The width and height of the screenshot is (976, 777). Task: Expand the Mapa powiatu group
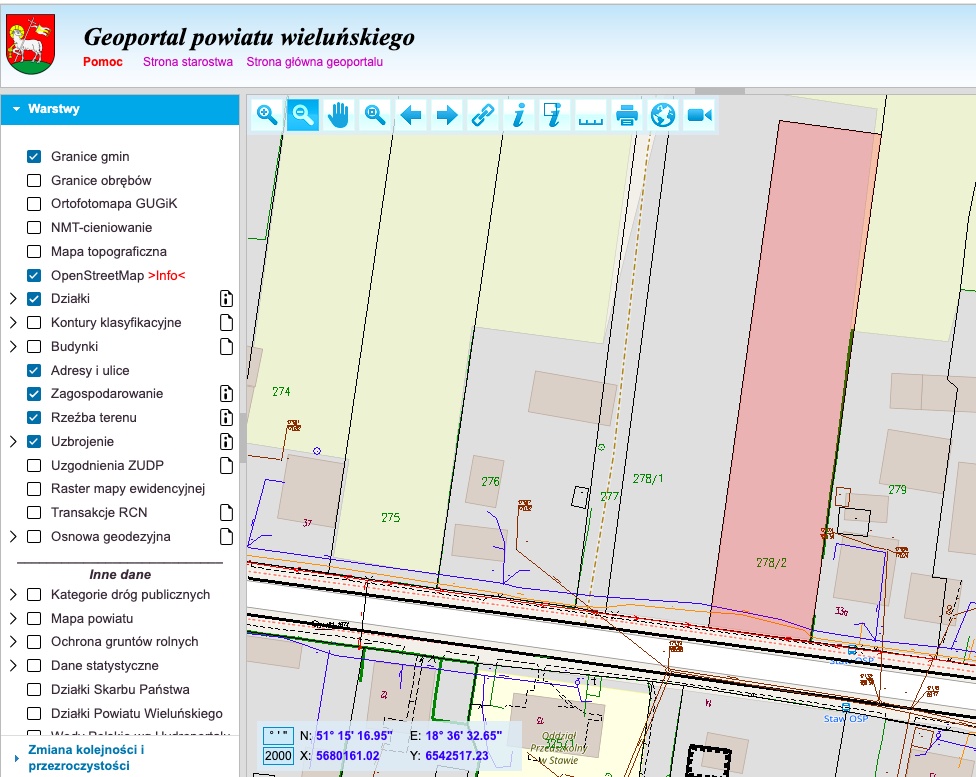tap(13, 618)
